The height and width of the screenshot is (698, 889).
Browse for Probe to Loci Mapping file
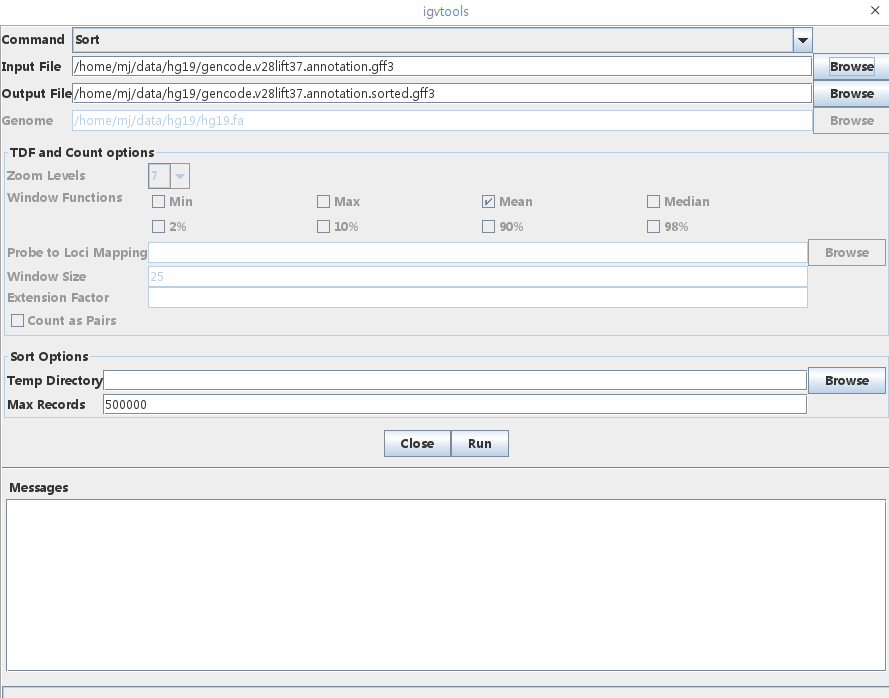(846, 252)
